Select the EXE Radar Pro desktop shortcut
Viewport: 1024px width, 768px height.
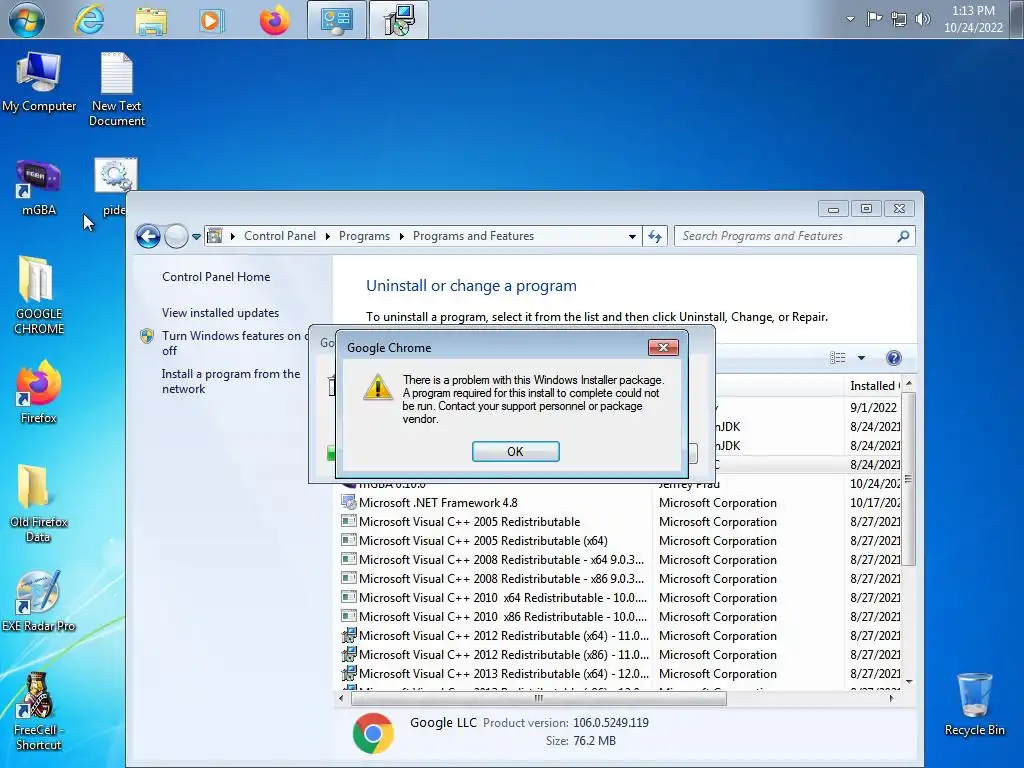(x=39, y=601)
